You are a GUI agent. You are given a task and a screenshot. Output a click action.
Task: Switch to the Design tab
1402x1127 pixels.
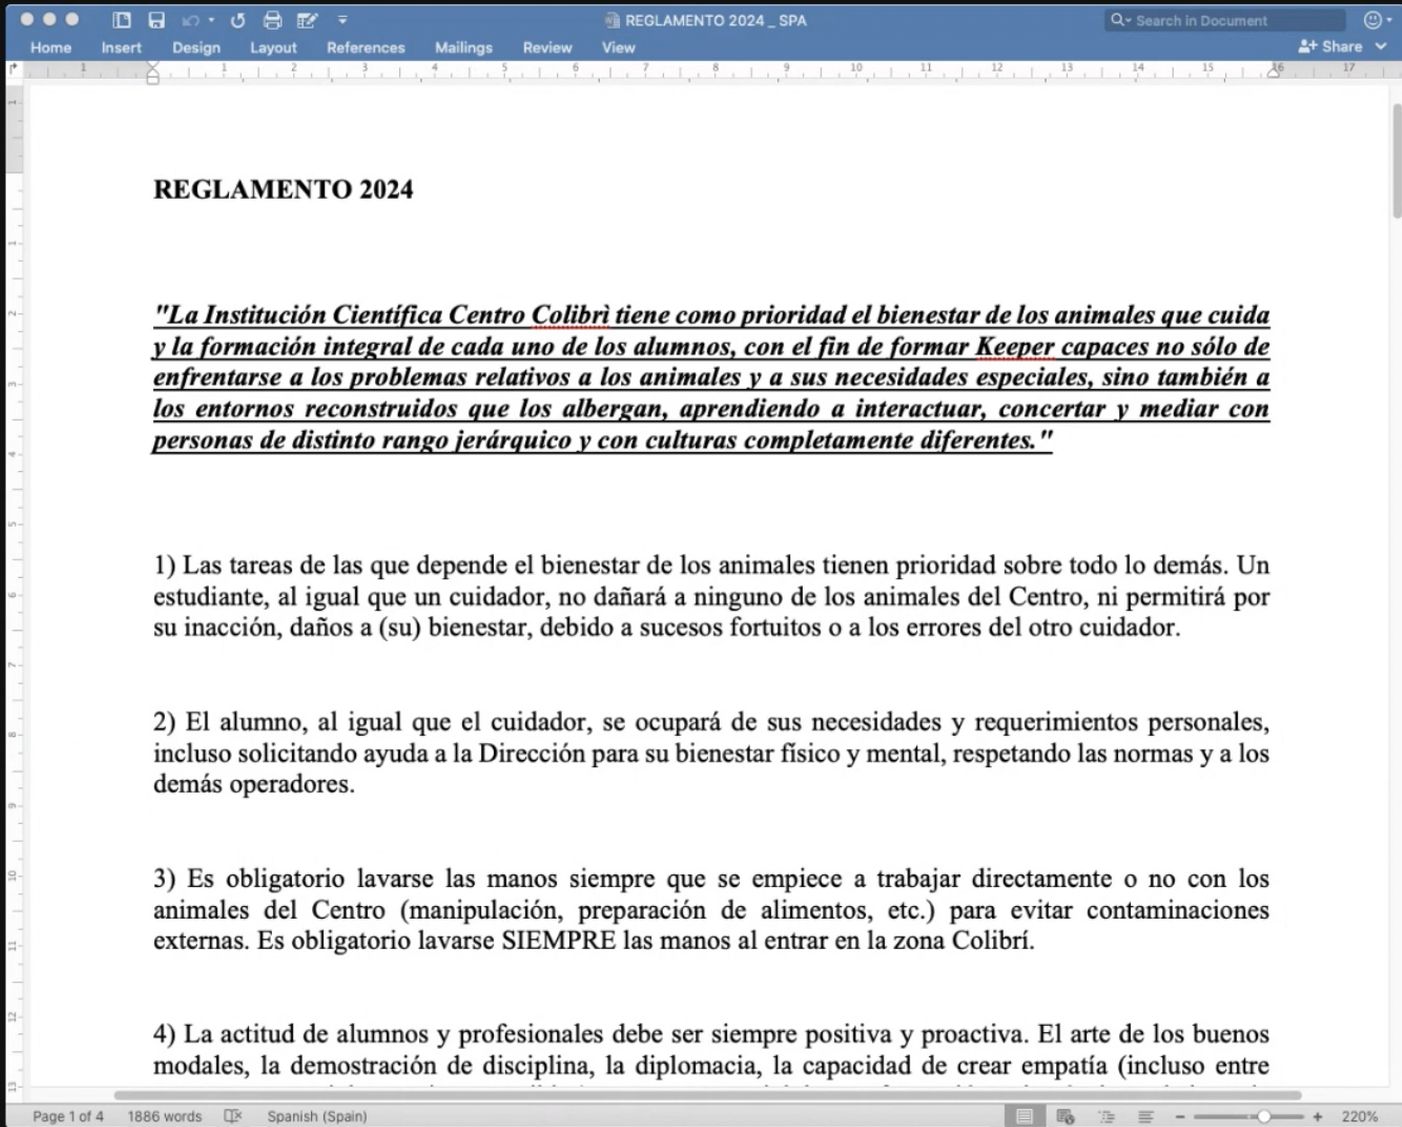(196, 47)
